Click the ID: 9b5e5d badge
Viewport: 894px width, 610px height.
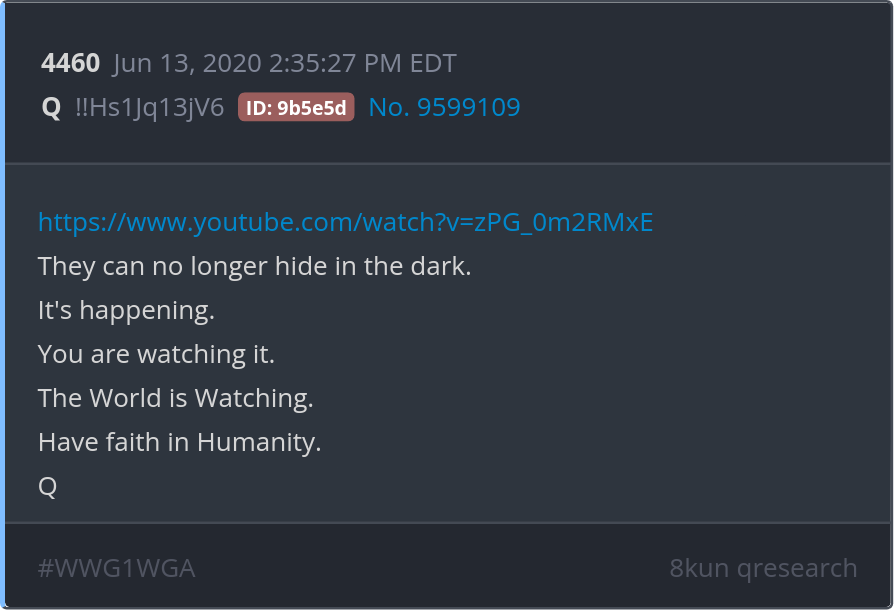296,107
